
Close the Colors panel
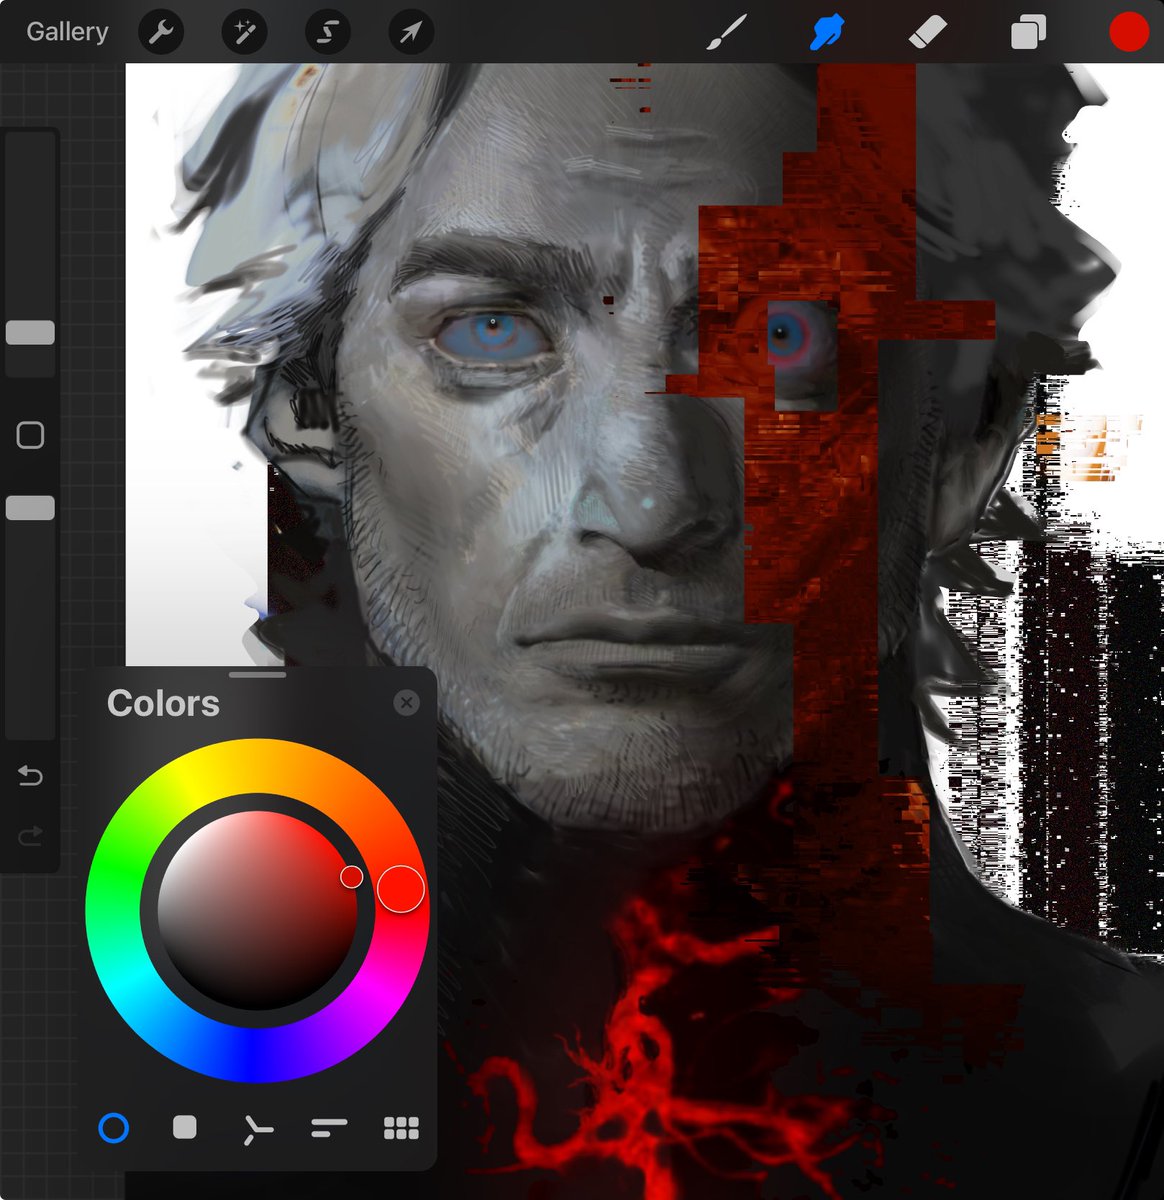407,702
